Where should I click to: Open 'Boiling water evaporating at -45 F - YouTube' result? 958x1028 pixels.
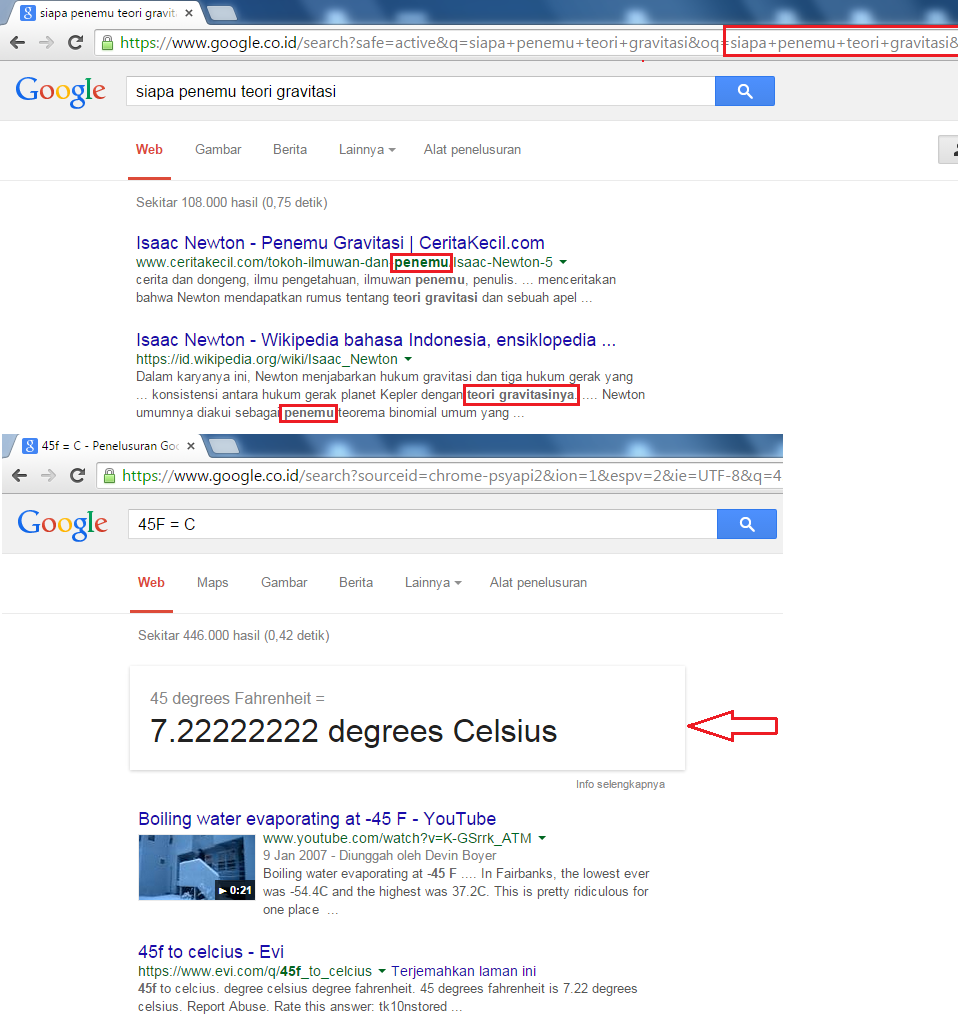(x=317, y=819)
